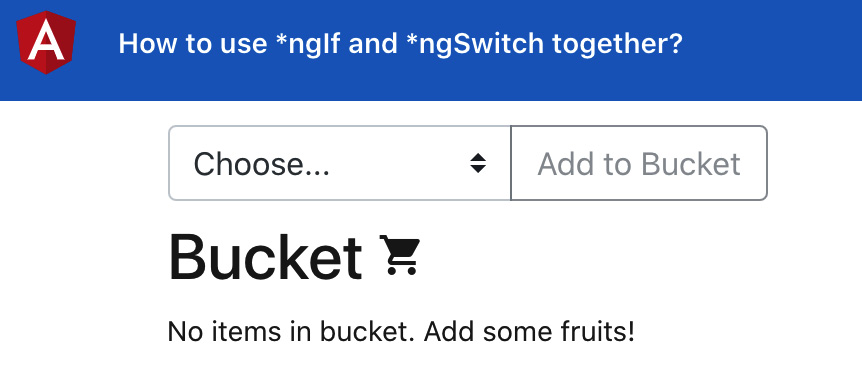The image size is (862, 387).
Task: Click the greyed-out Add to Bucket control
Action: point(639,163)
